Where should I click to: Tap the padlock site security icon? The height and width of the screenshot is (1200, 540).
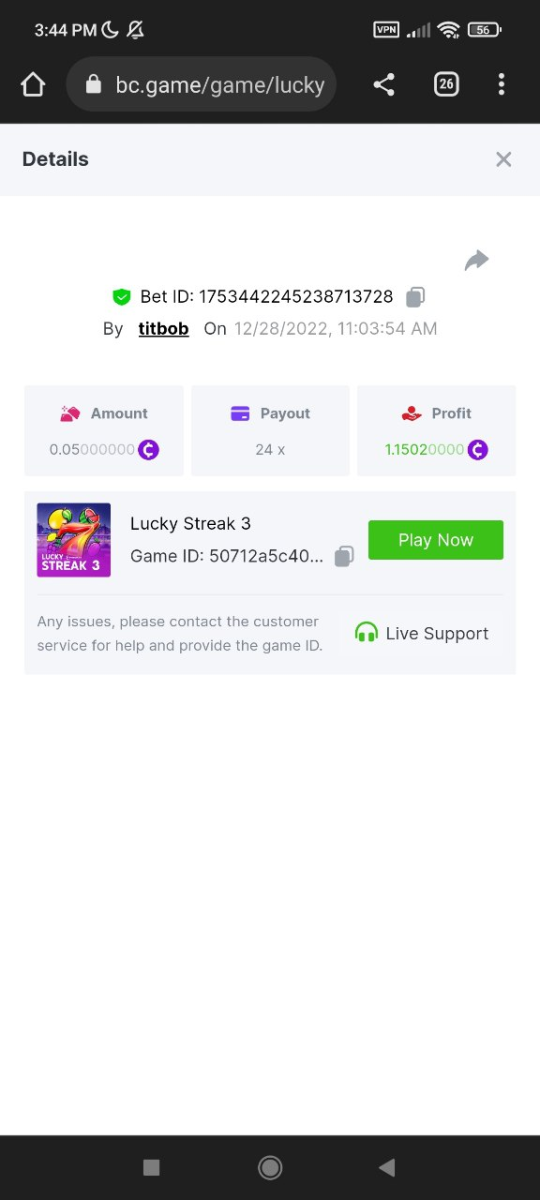pyautogui.click(x=94, y=85)
